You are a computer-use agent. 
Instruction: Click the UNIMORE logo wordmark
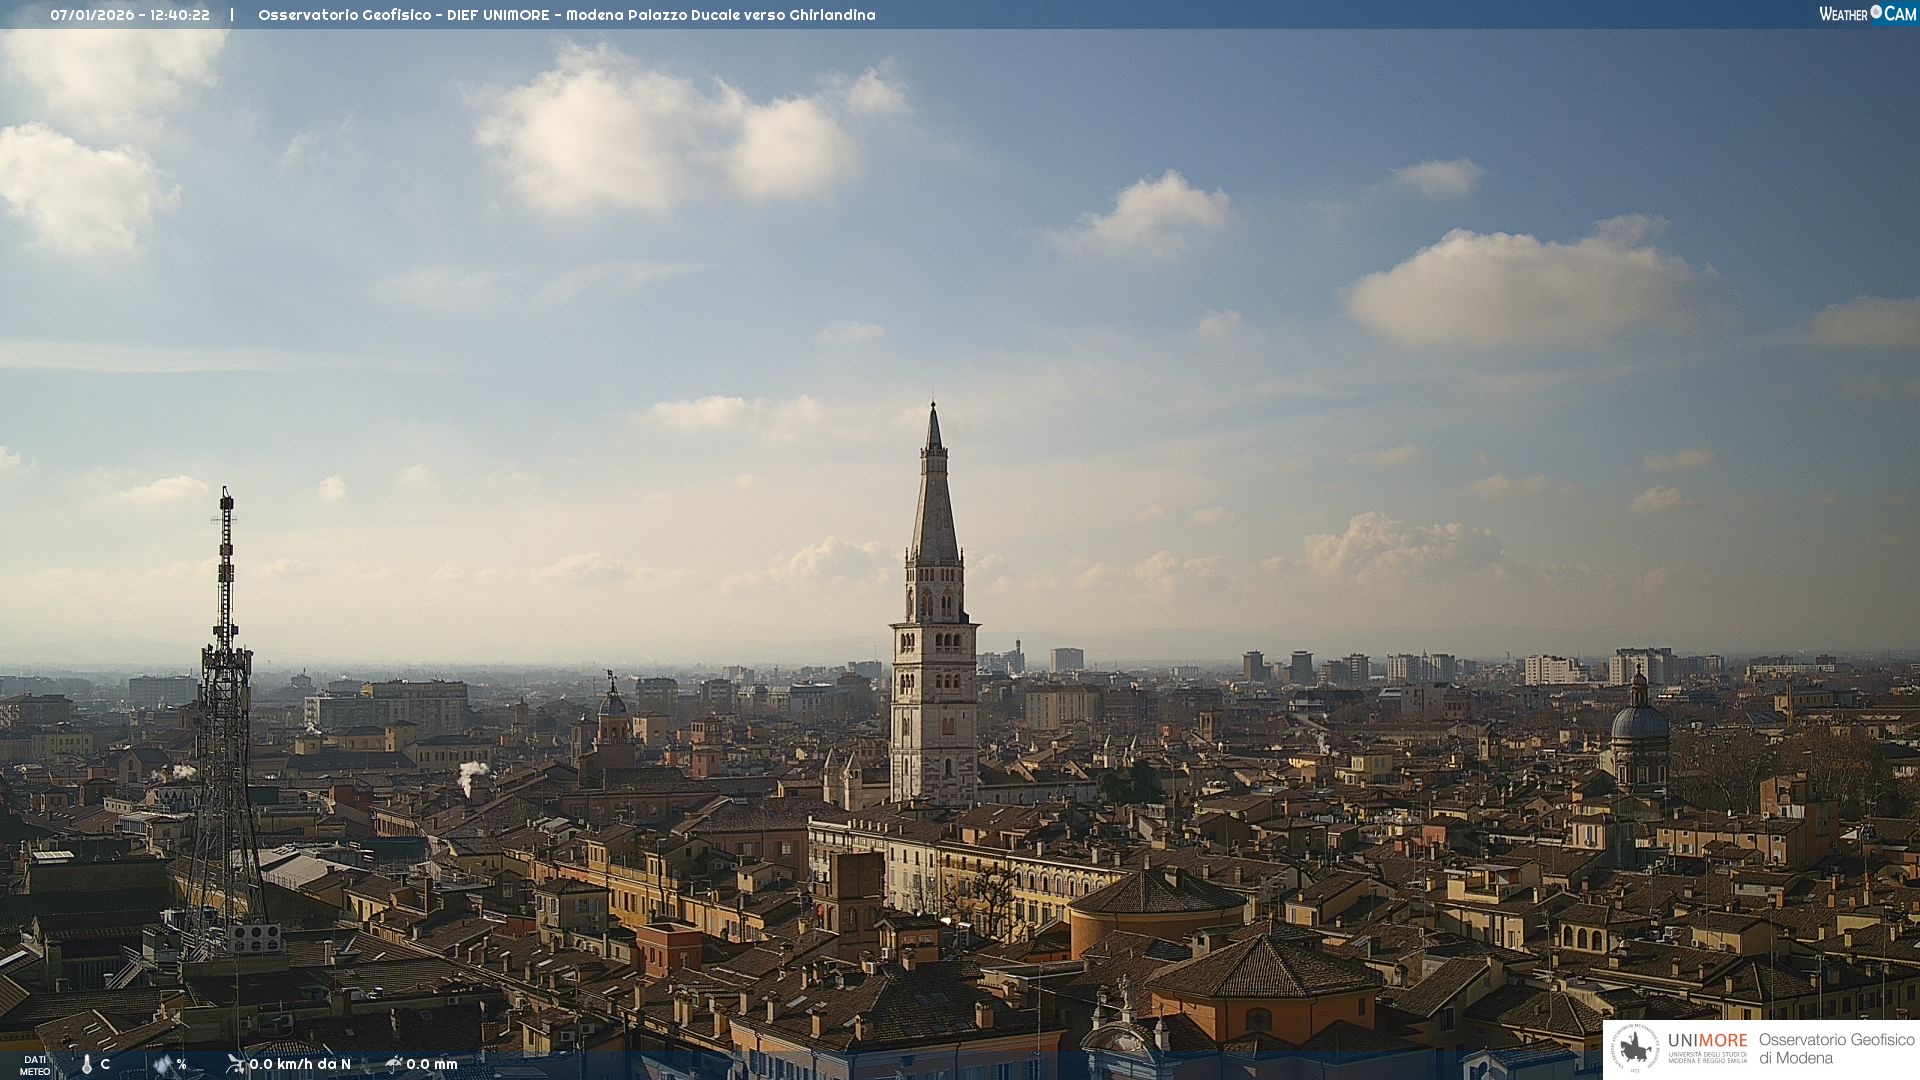pos(1707,1041)
